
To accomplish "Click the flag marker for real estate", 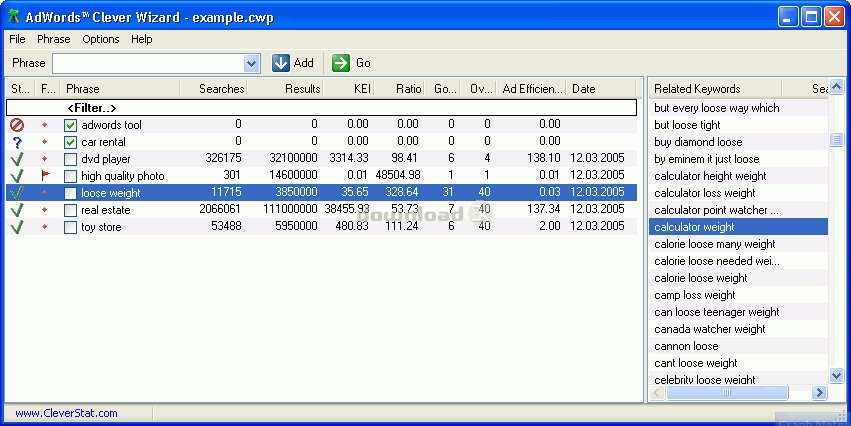I will (x=45, y=209).
